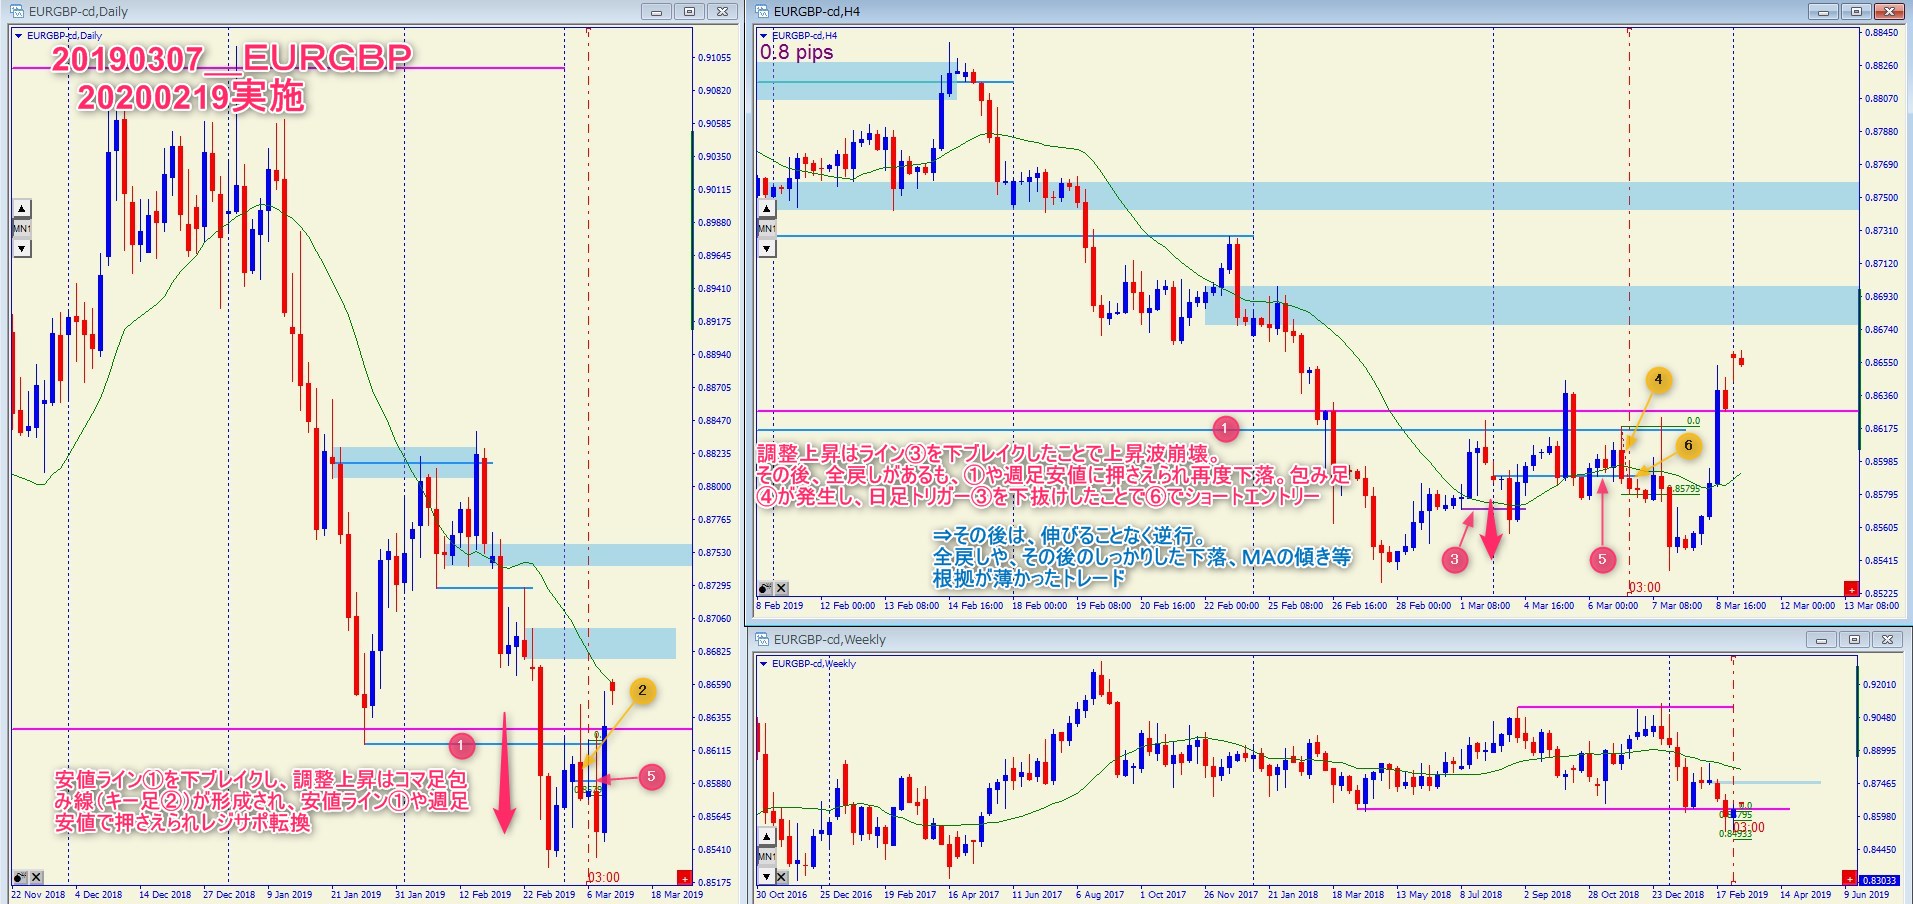This screenshot has width=1913, height=904.
Task: Click the X icon at H4 chart bottom-left
Action: tap(781, 588)
